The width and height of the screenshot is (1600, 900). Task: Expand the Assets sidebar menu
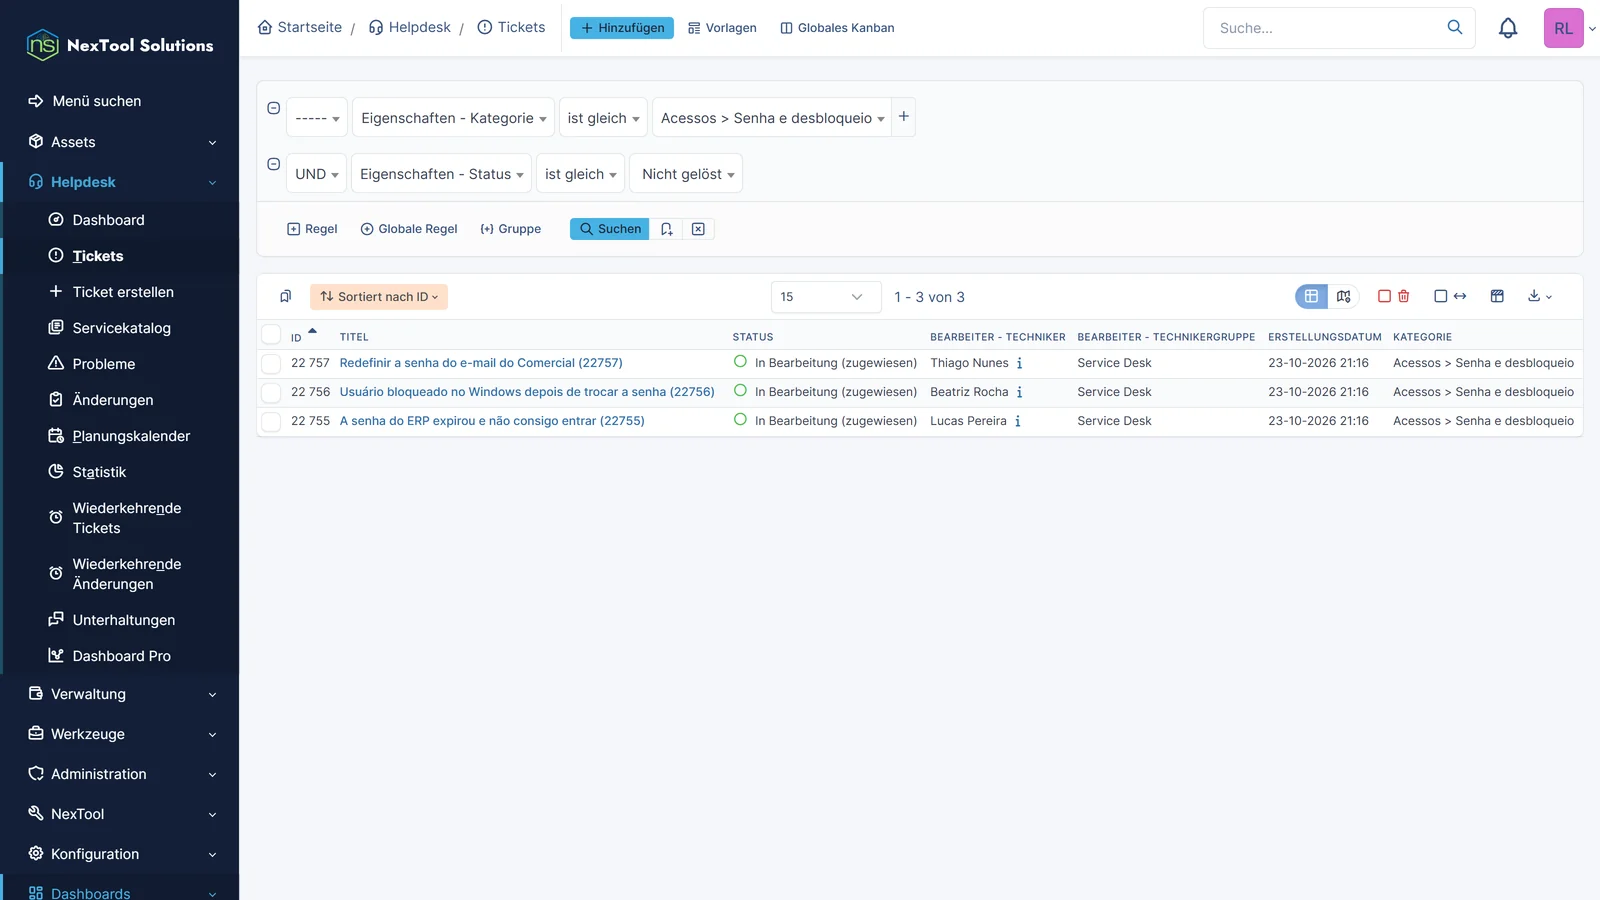point(120,142)
